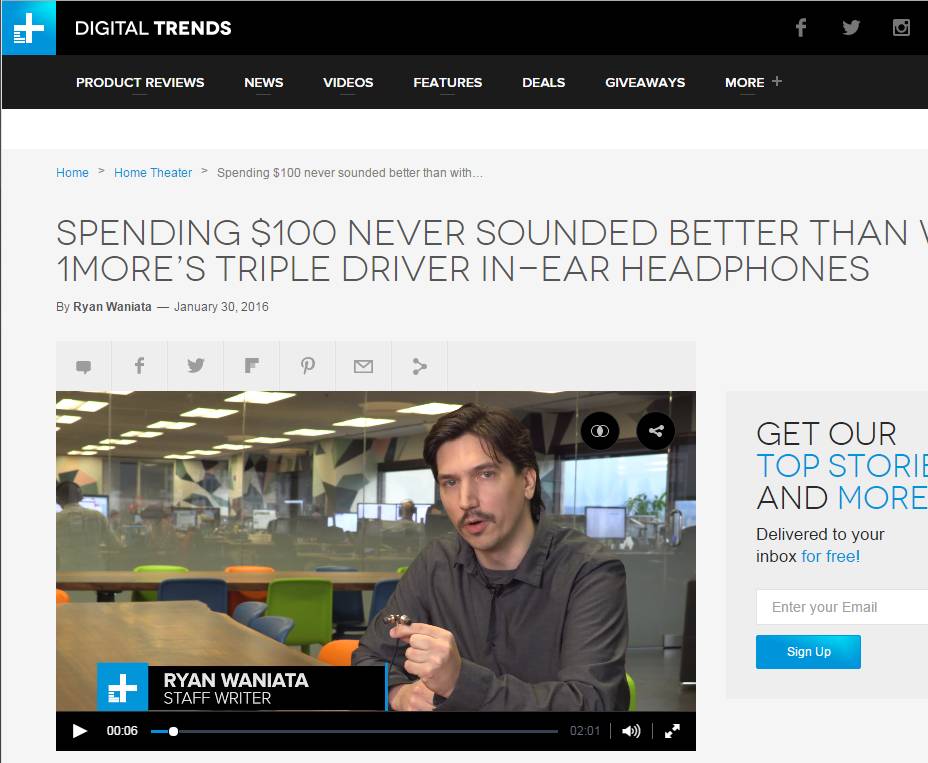Image resolution: width=928 pixels, height=763 pixels.
Task: Open Digital Trends Instagram icon in header
Action: point(901,27)
